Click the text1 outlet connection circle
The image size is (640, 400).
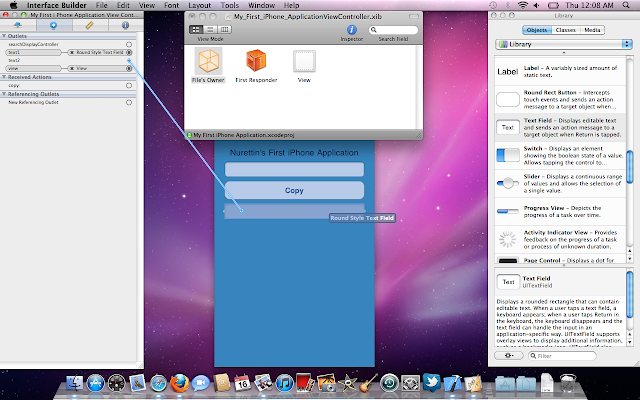click(129, 52)
